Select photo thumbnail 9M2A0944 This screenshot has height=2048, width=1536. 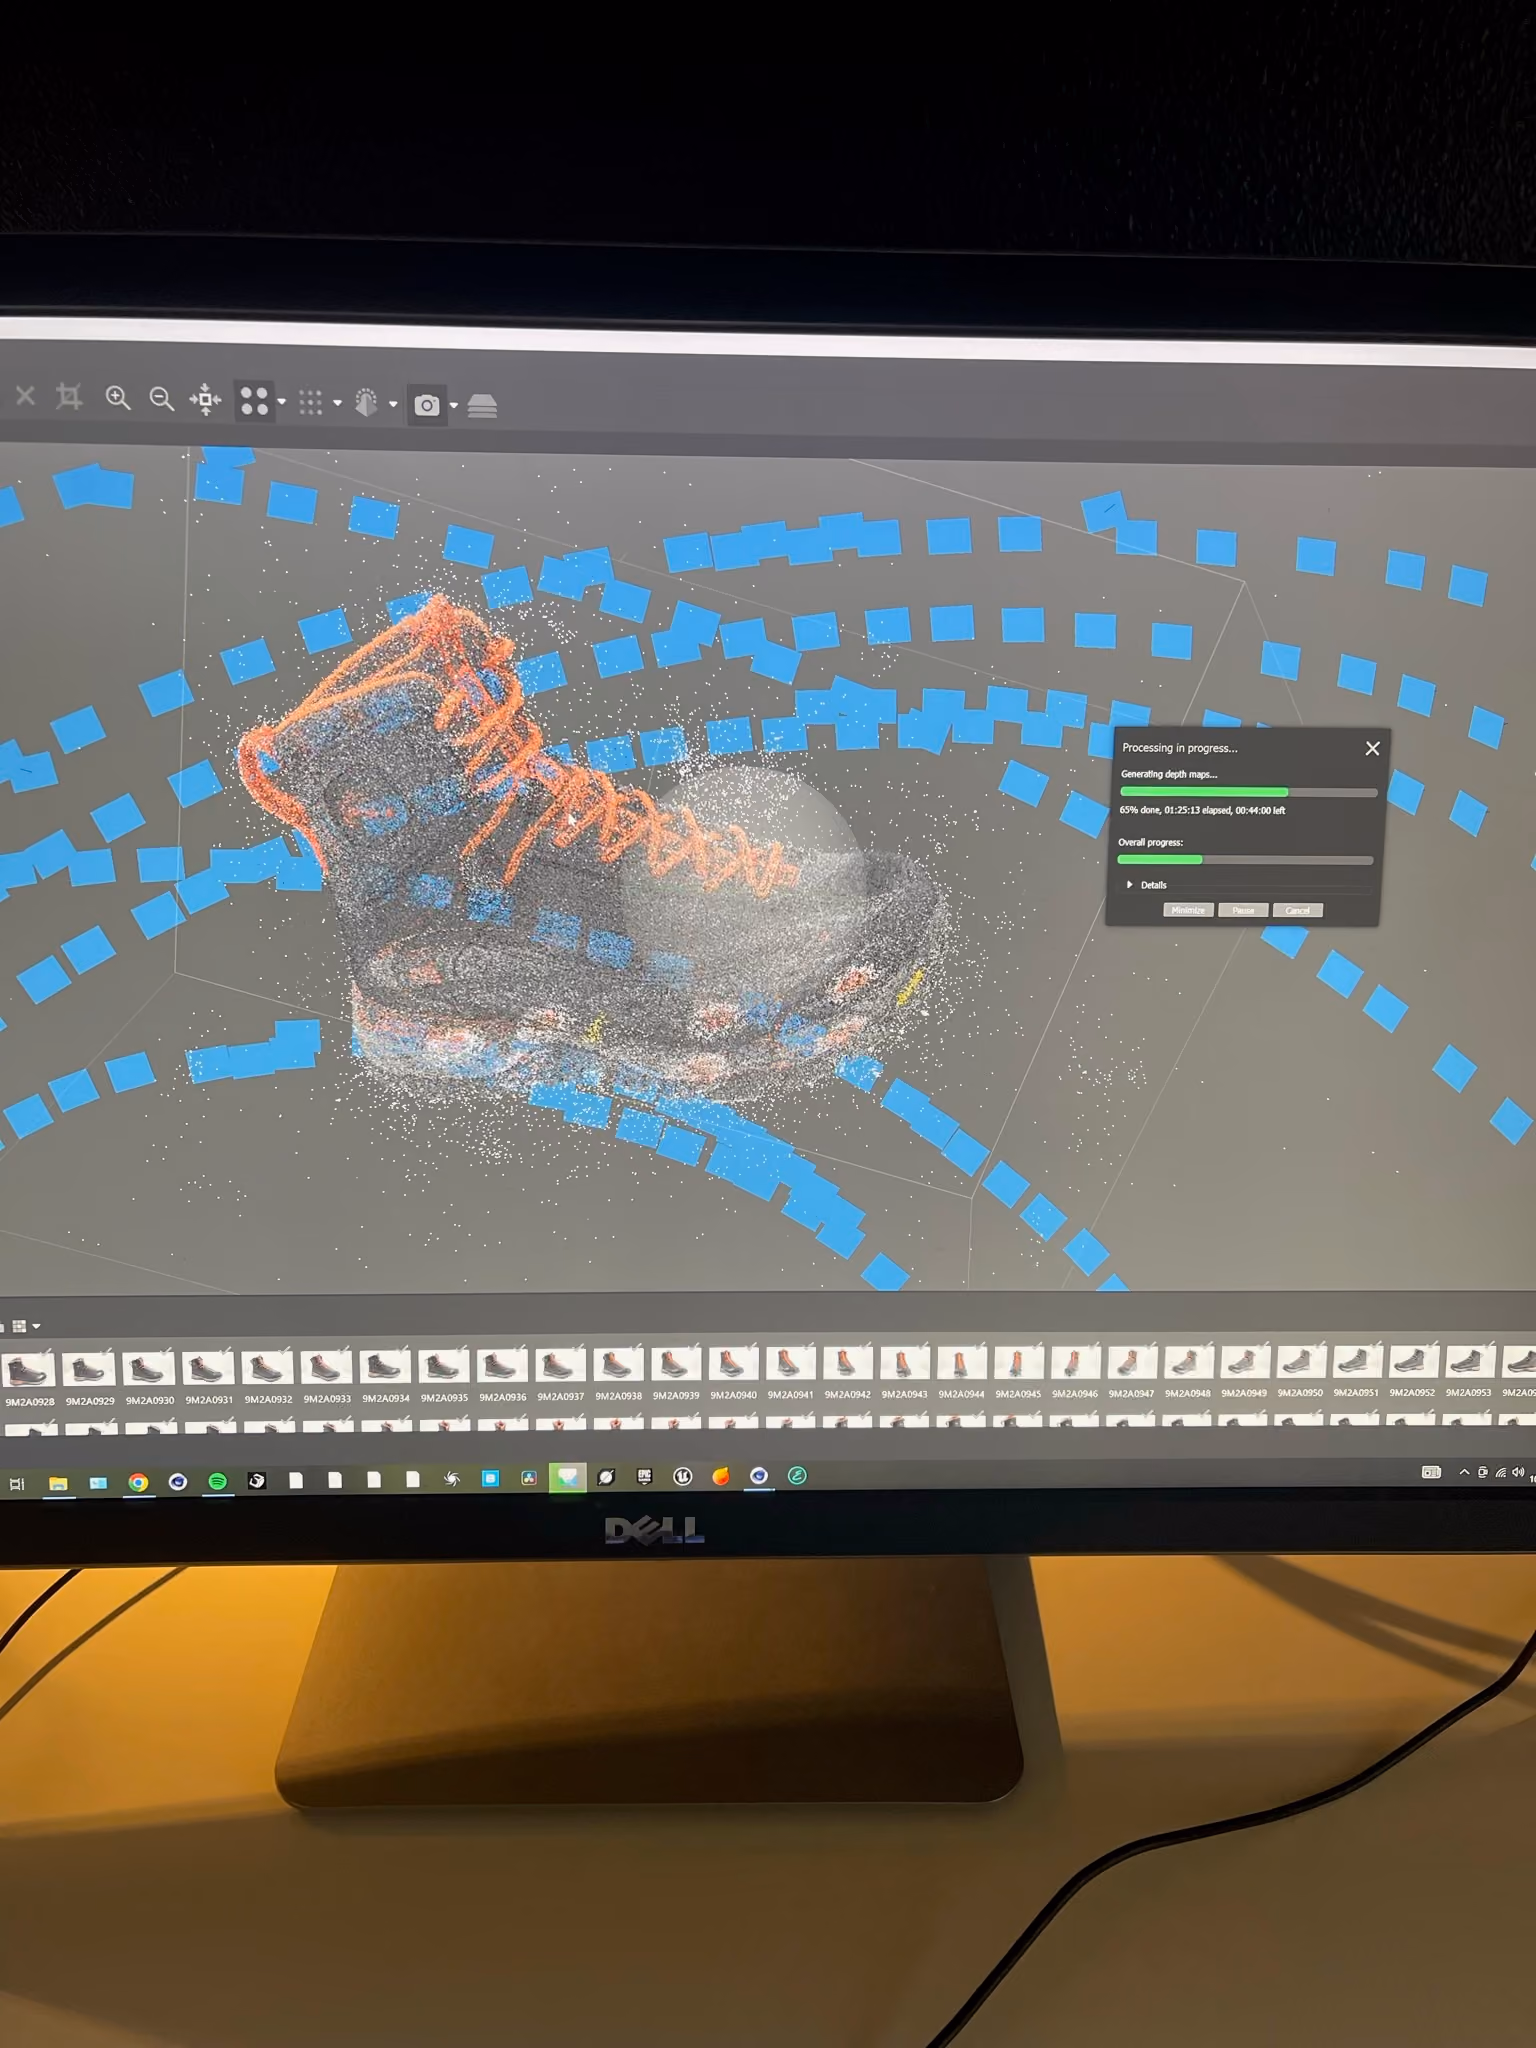tap(961, 1363)
